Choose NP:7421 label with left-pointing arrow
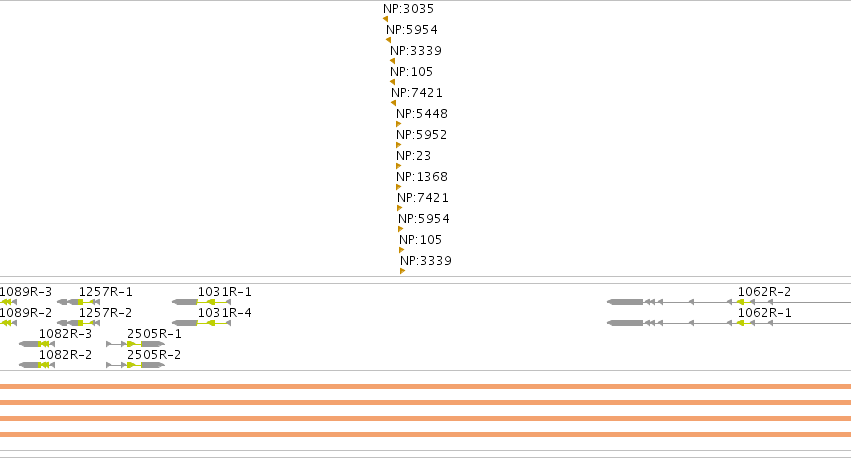Screen dimensions: 851x458 point(417,93)
